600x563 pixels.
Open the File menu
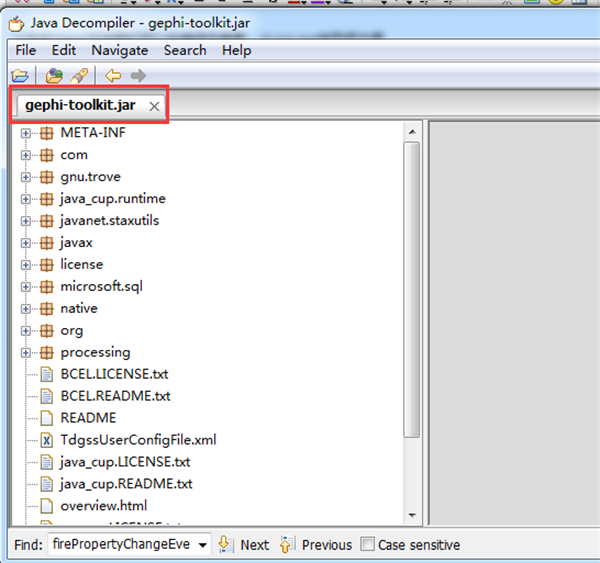tap(26, 50)
